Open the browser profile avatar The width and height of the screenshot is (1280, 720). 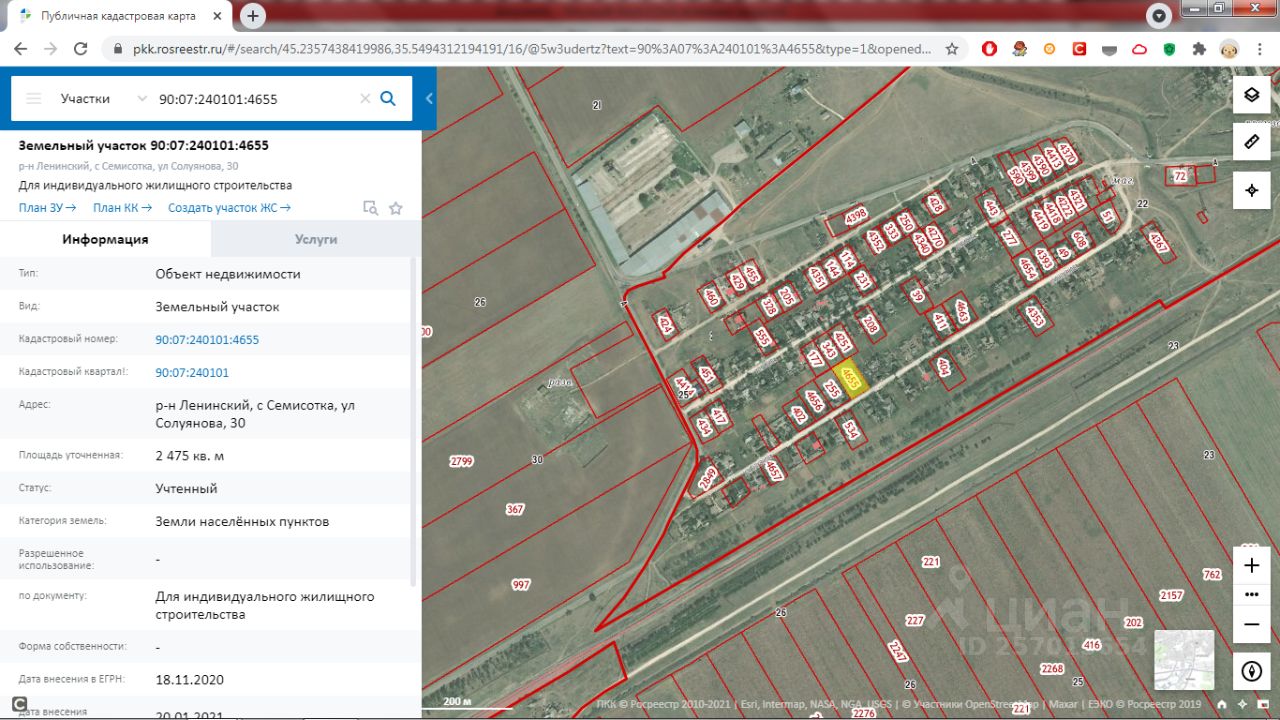(1229, 48)
